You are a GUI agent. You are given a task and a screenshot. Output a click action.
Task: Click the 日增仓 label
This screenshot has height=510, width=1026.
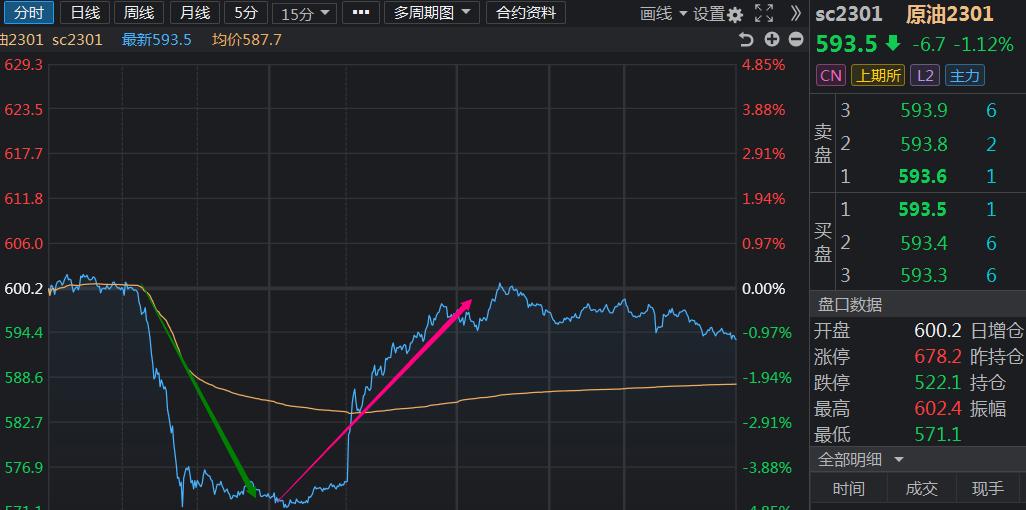click(998, 330)
